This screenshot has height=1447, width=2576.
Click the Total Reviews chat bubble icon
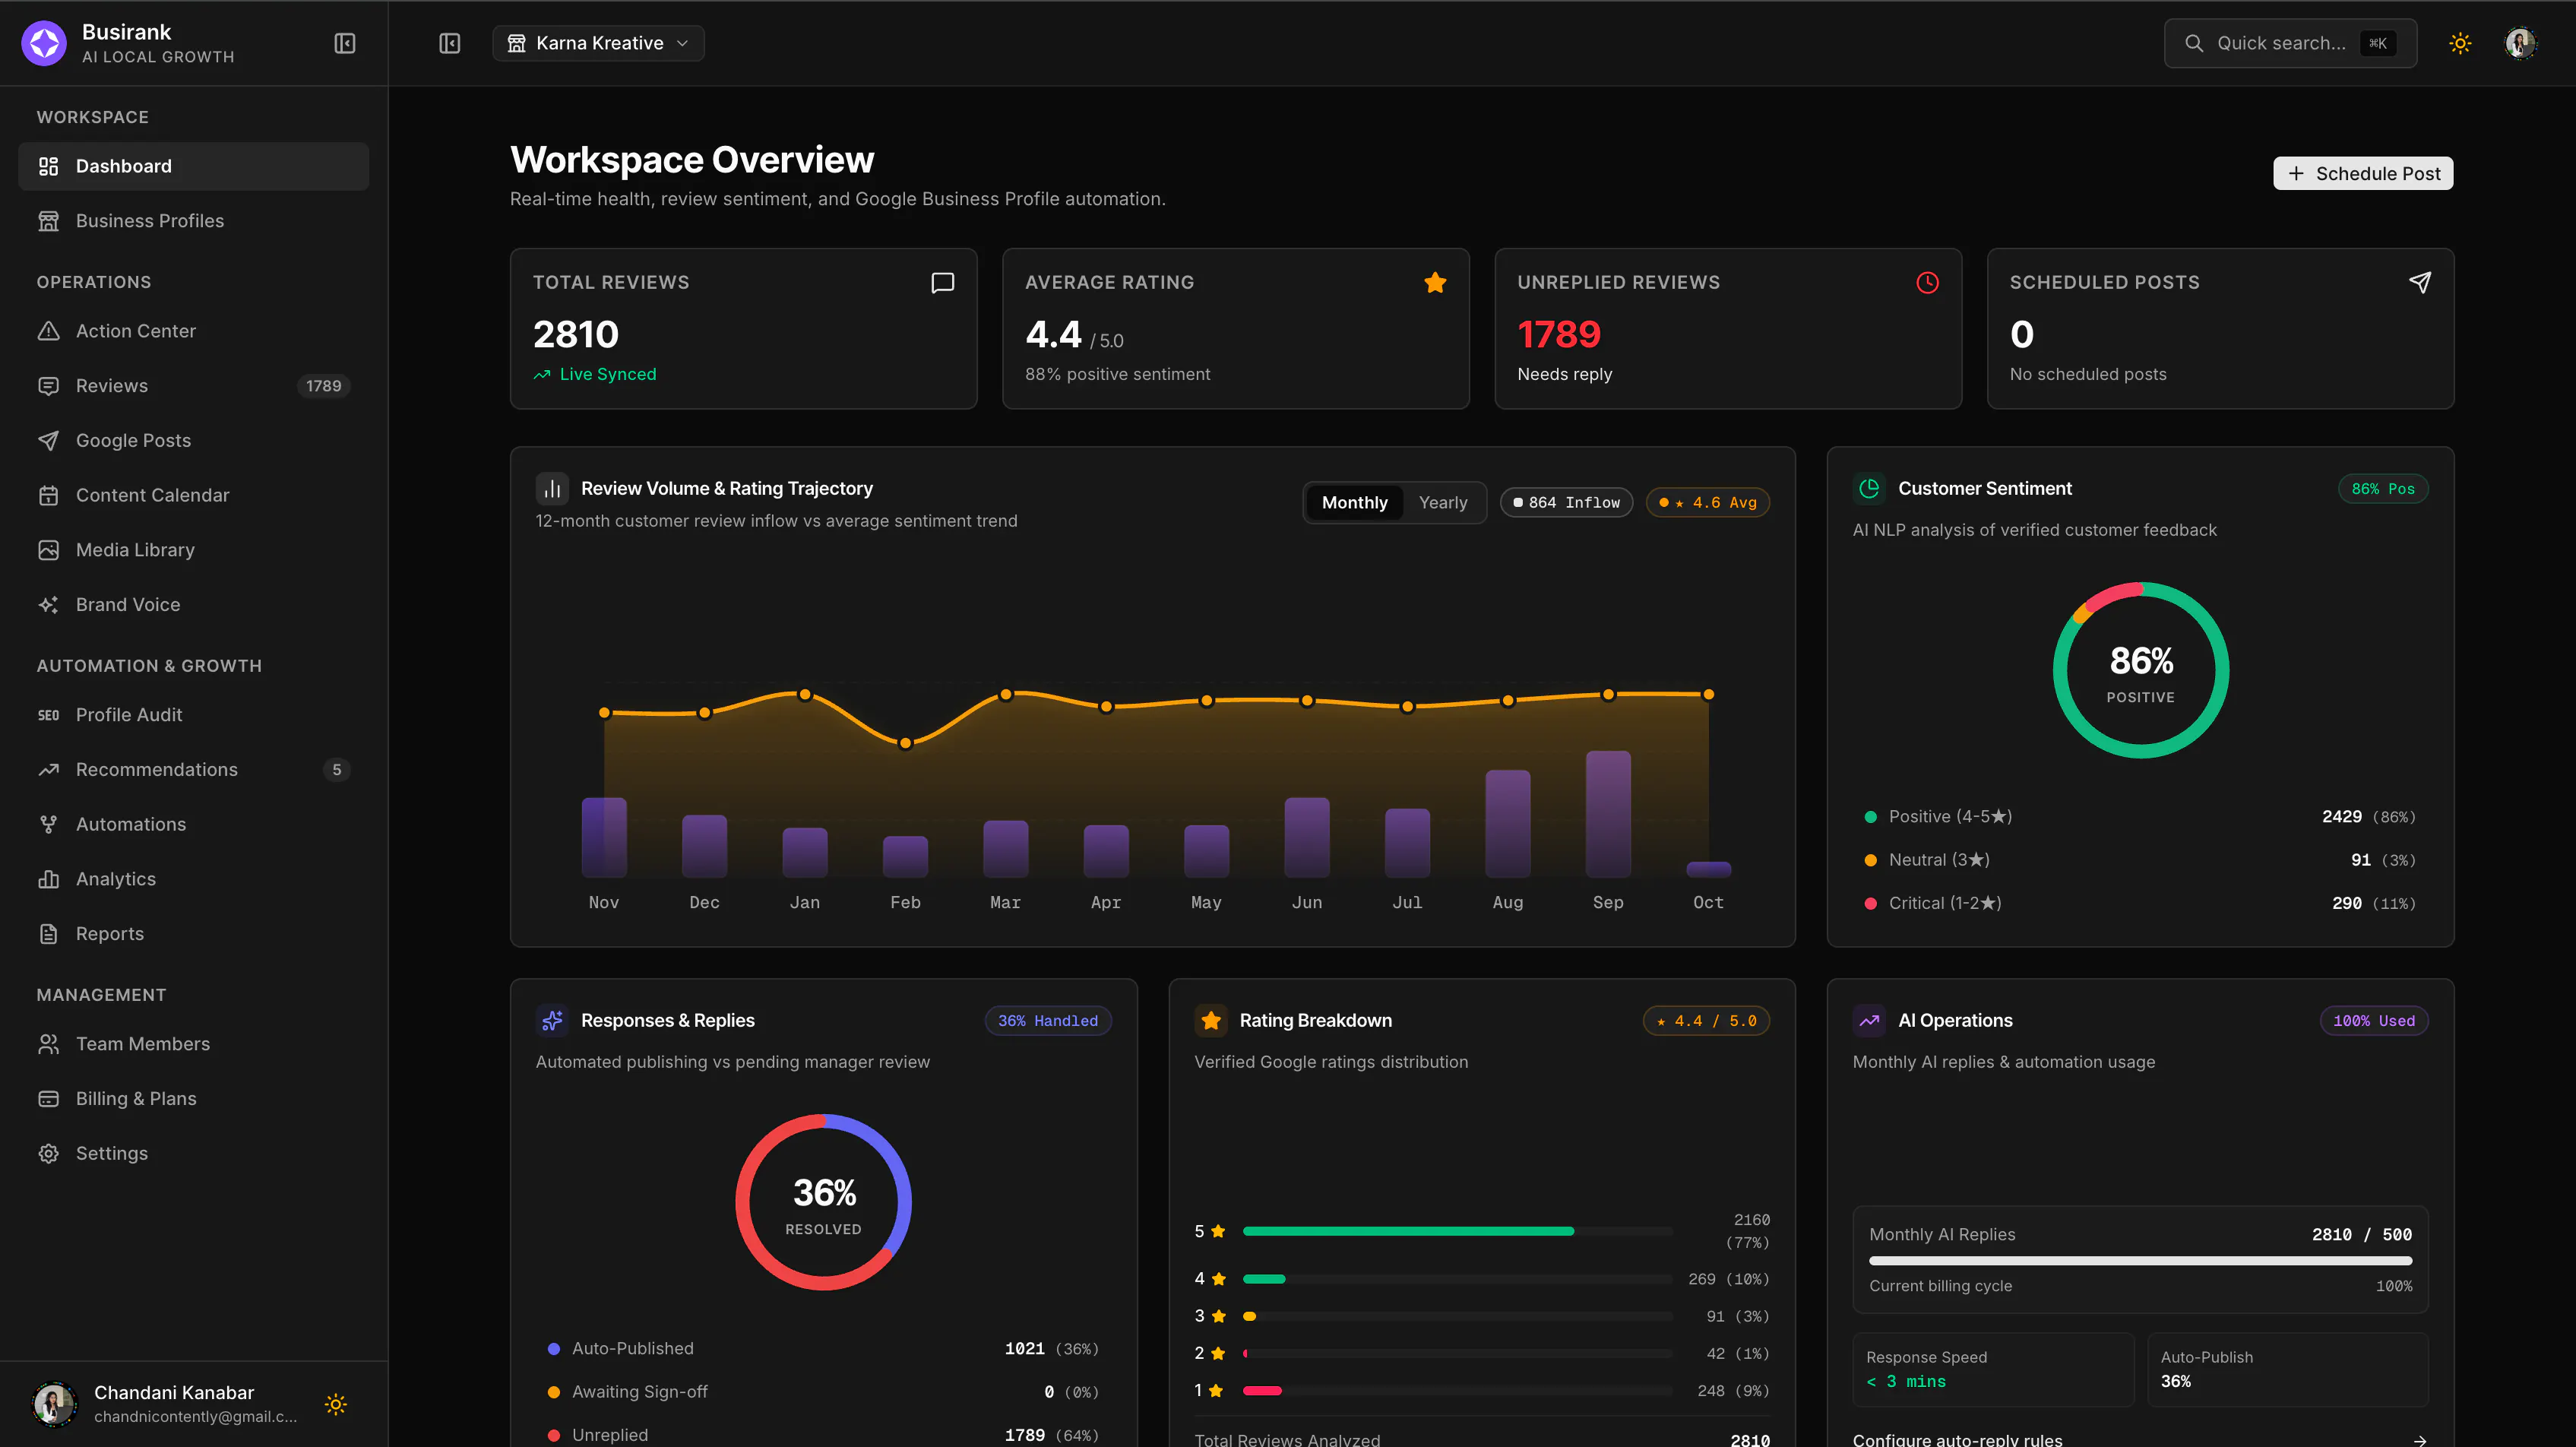(x=942, y=283)
